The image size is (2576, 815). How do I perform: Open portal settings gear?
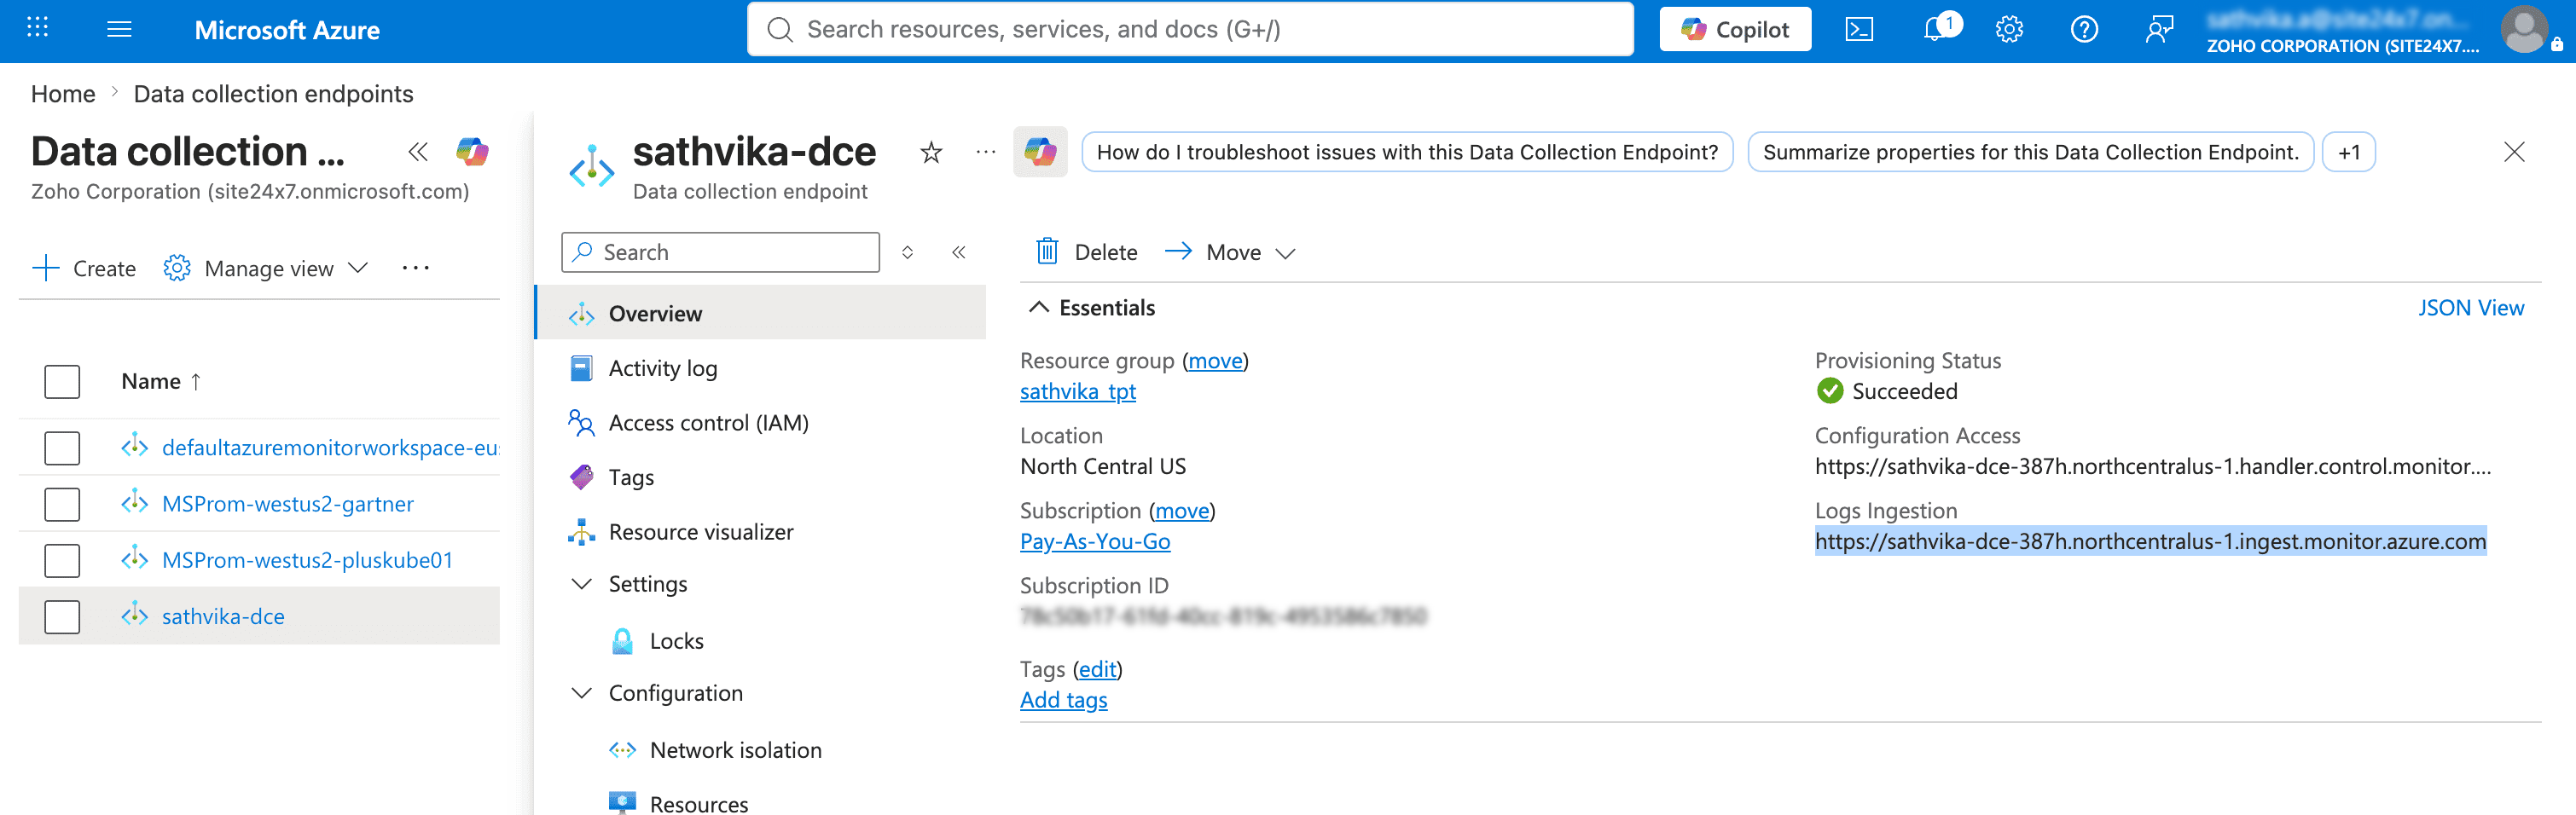pyautogui.click(x=2009, y=29)
